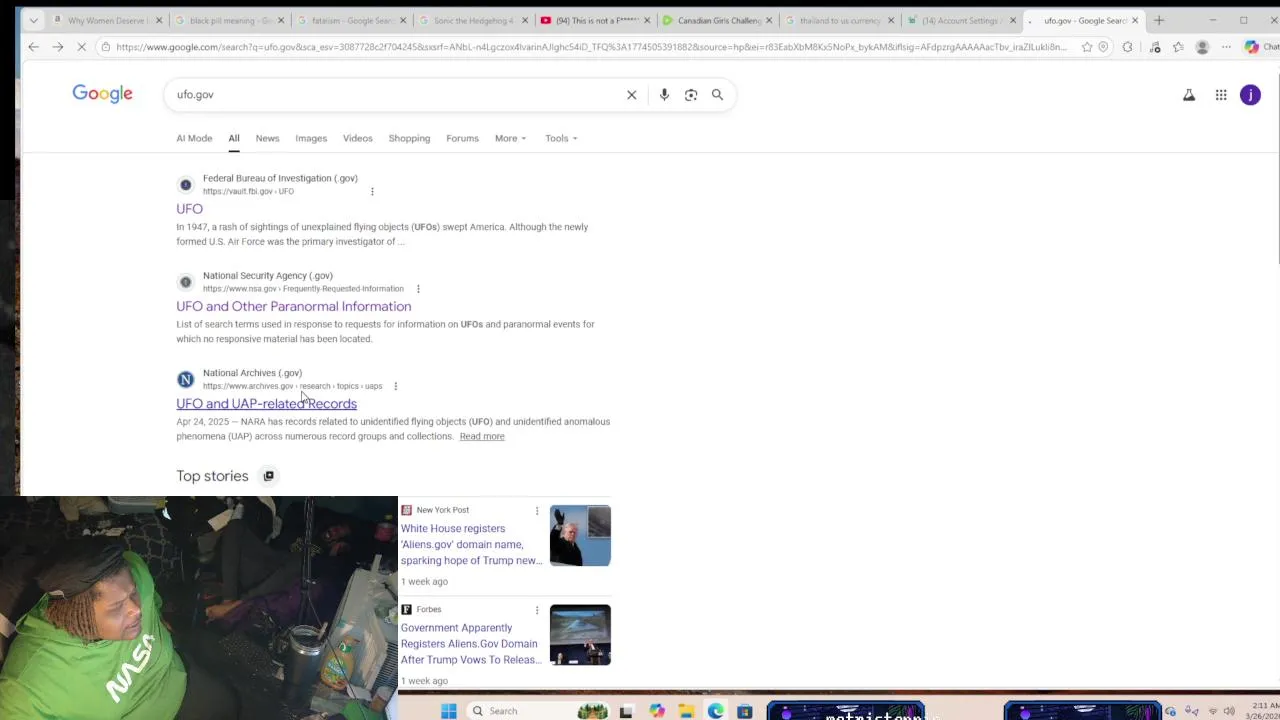Image resolution: width=1280 pixels, height=720 pixels.
Task: Open options for Forbes story
Action: click(x=537, y=610)
